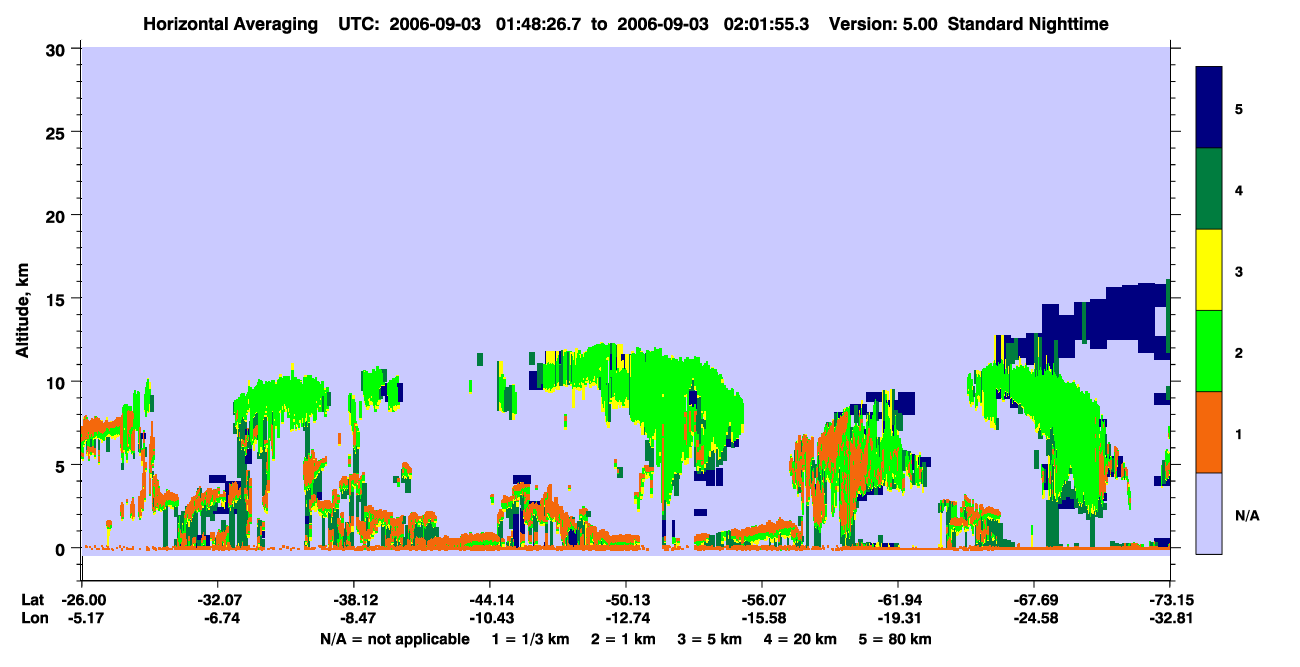Image resolution: width=1300 pixels, height=667 pixels.
Task: Click the yellow level 3 colorbar segment
Action: click(x=1209, y=270)
